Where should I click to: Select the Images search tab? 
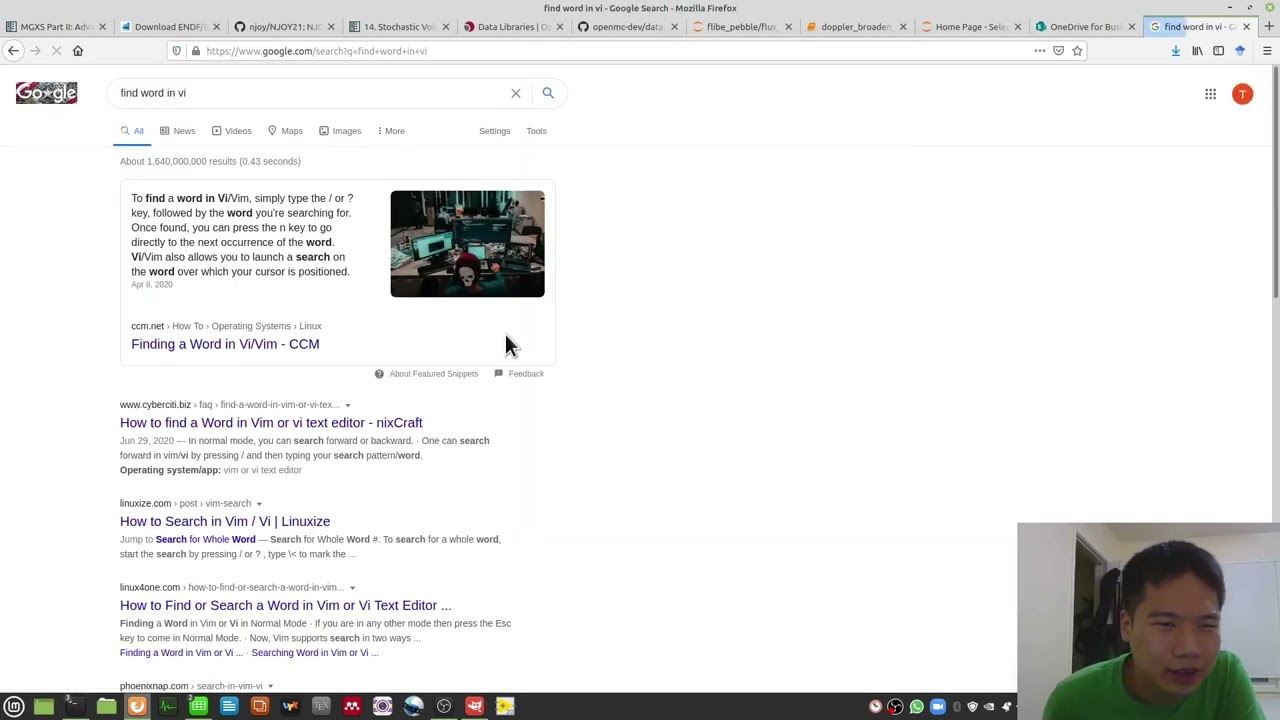point(340,131)
